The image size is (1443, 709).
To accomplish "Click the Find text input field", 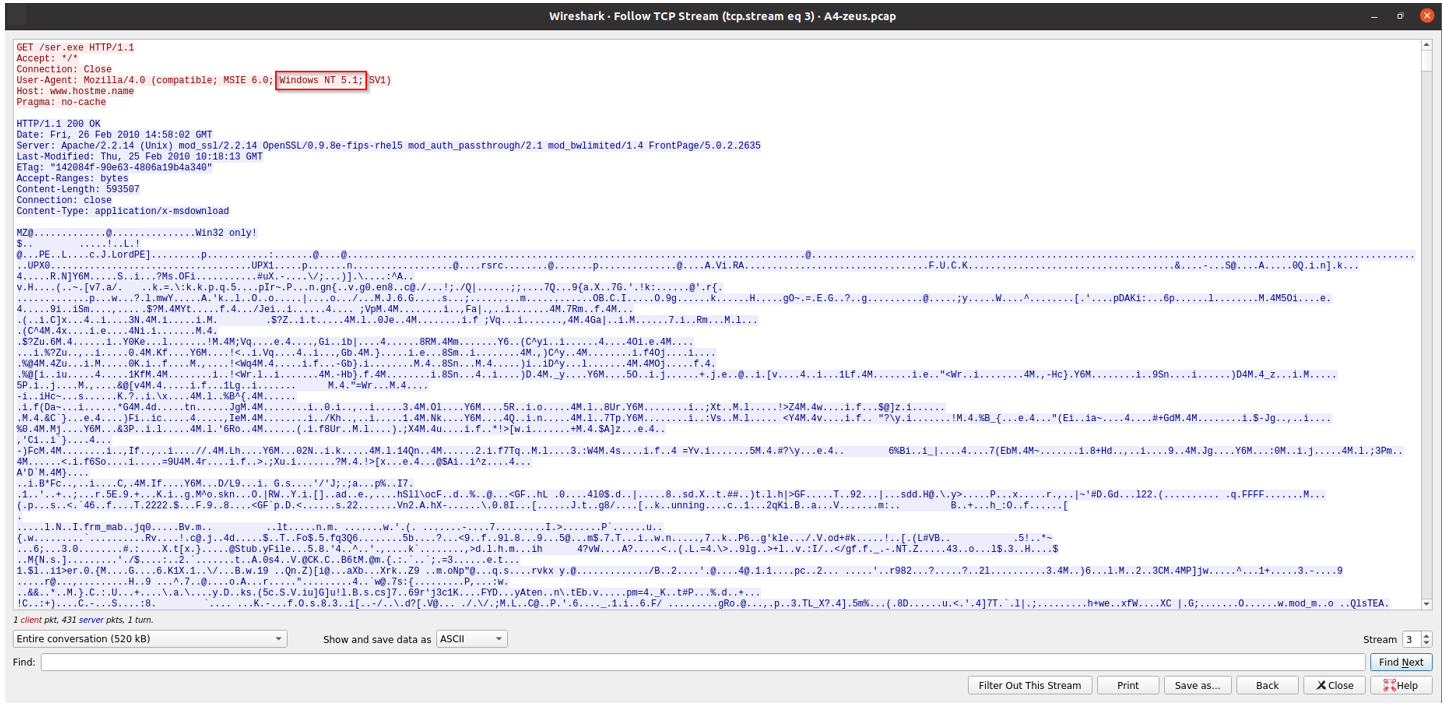I will [702, 662].
